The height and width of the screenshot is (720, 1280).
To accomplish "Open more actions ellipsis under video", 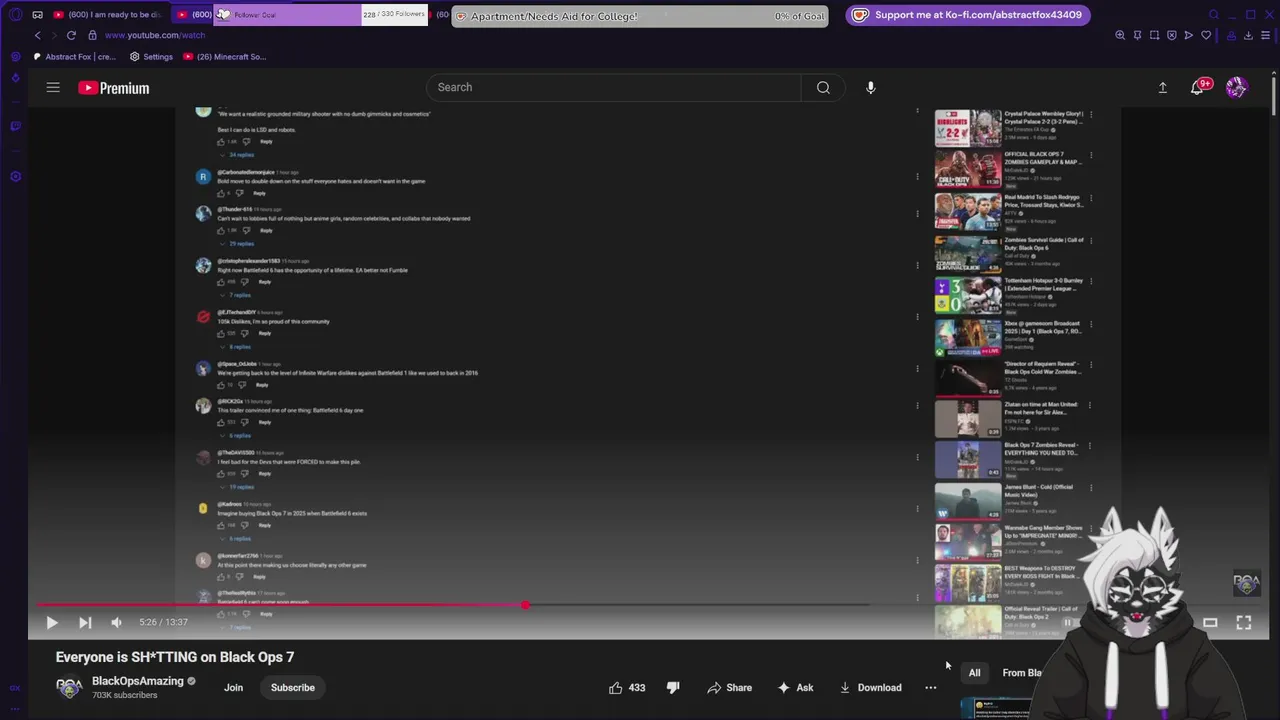I will (931, 688).
